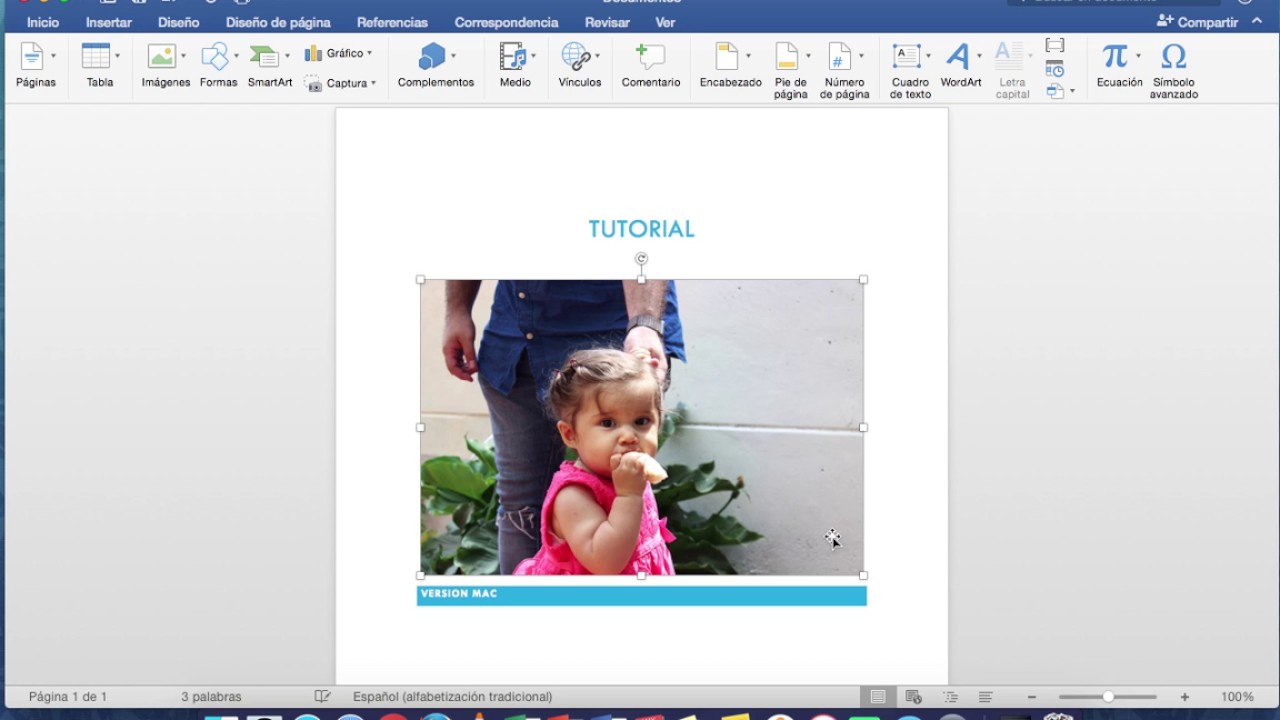
Task: Expand the Páginas dropdown arrow
Action: pos(53,56)
